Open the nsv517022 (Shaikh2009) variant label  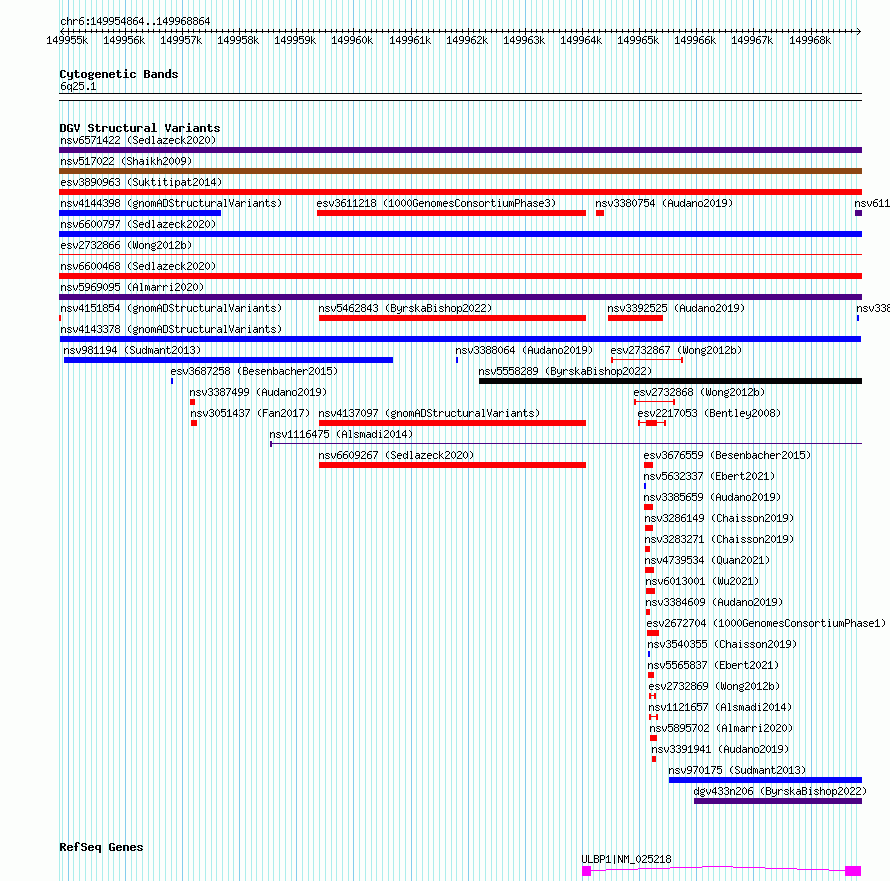(126, 161)
